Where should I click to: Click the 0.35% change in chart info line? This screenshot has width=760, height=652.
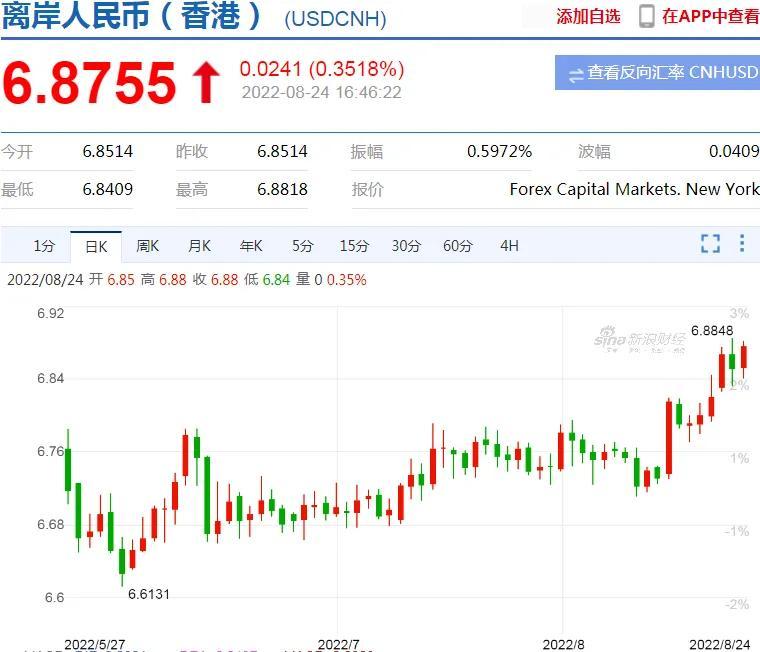pos(347,280)
